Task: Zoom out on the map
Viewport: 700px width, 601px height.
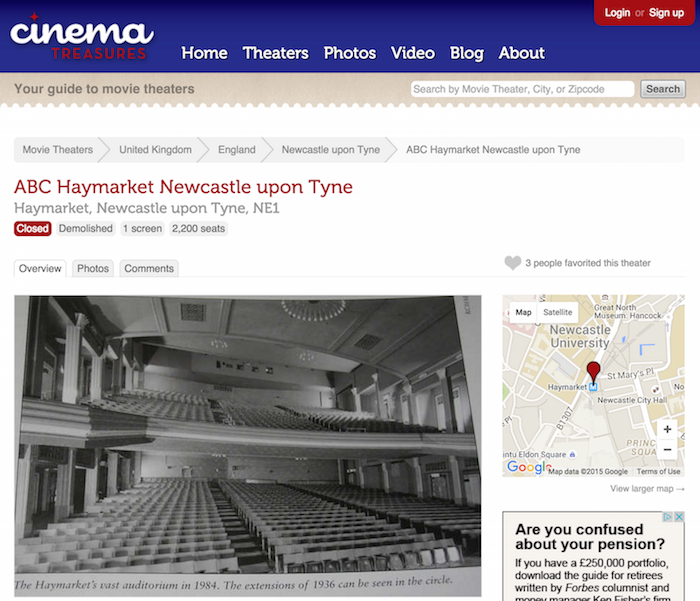Action: tap(667, 450)
